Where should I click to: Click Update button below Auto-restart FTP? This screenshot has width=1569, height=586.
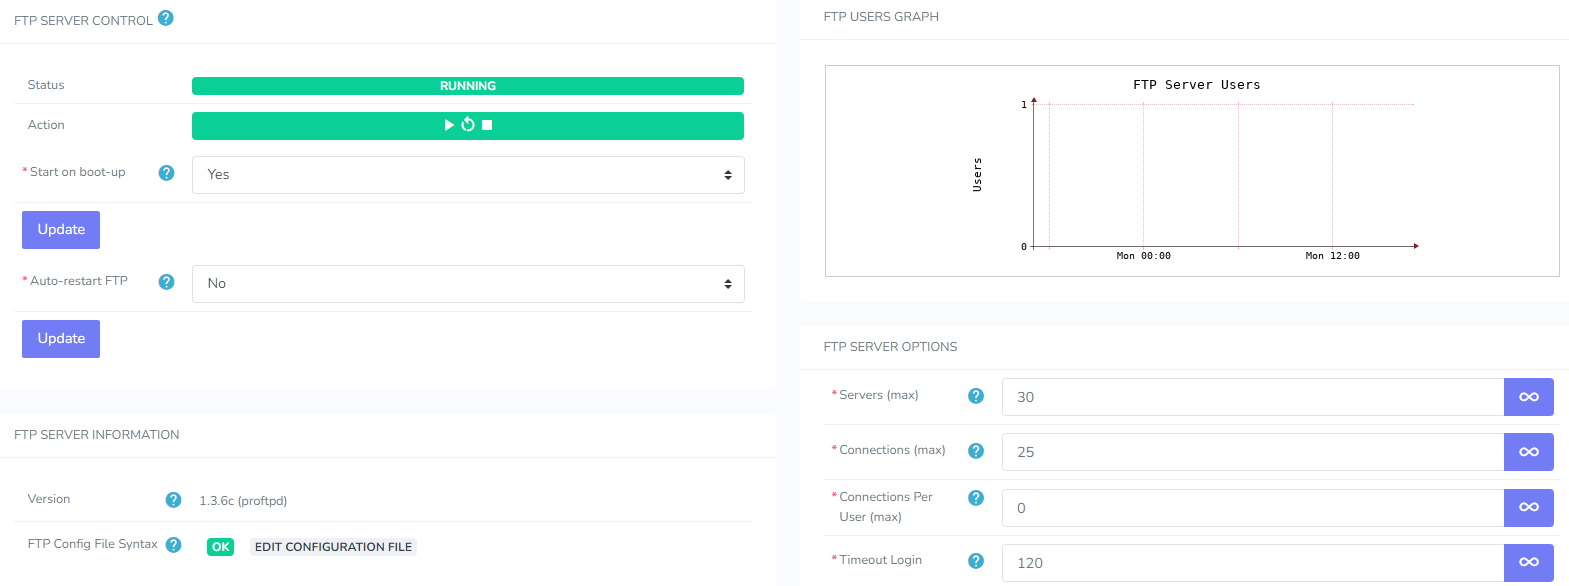(x=61, y=339)
